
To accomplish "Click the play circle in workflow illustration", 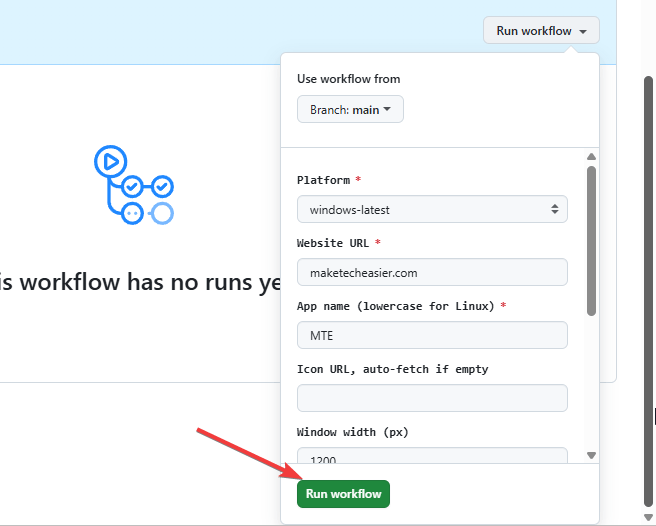I will click(x=109, y=160).
